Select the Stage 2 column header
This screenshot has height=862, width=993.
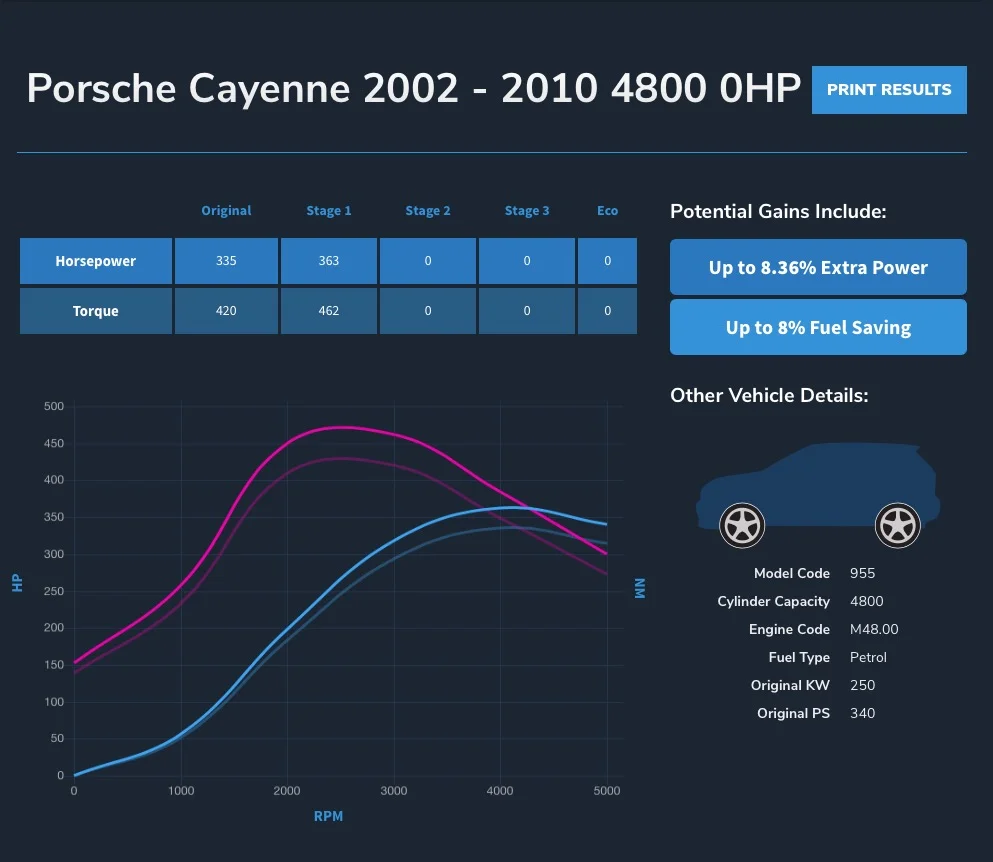click(x=427, y=210)
